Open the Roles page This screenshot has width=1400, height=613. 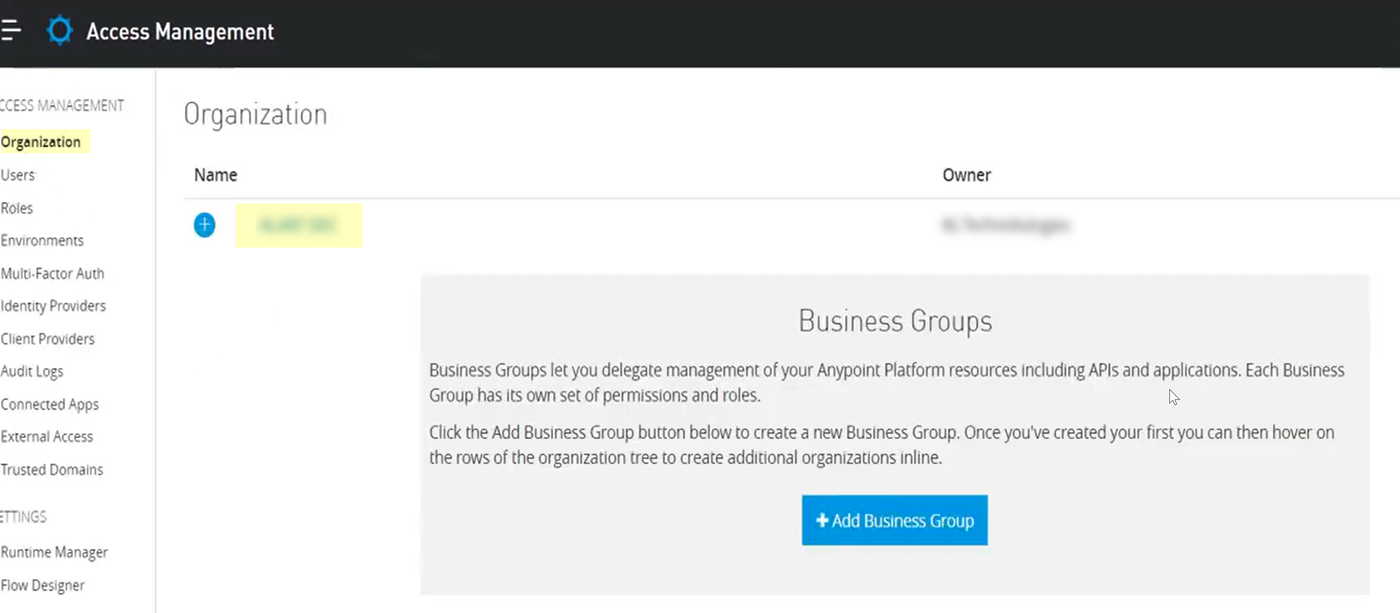[17, 208]
